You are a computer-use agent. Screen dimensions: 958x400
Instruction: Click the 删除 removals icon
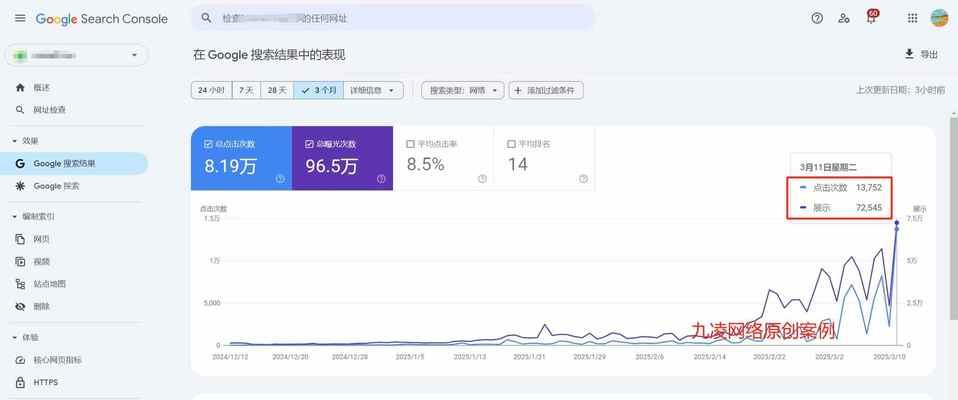pyautogui.click(x=20, y=307)
